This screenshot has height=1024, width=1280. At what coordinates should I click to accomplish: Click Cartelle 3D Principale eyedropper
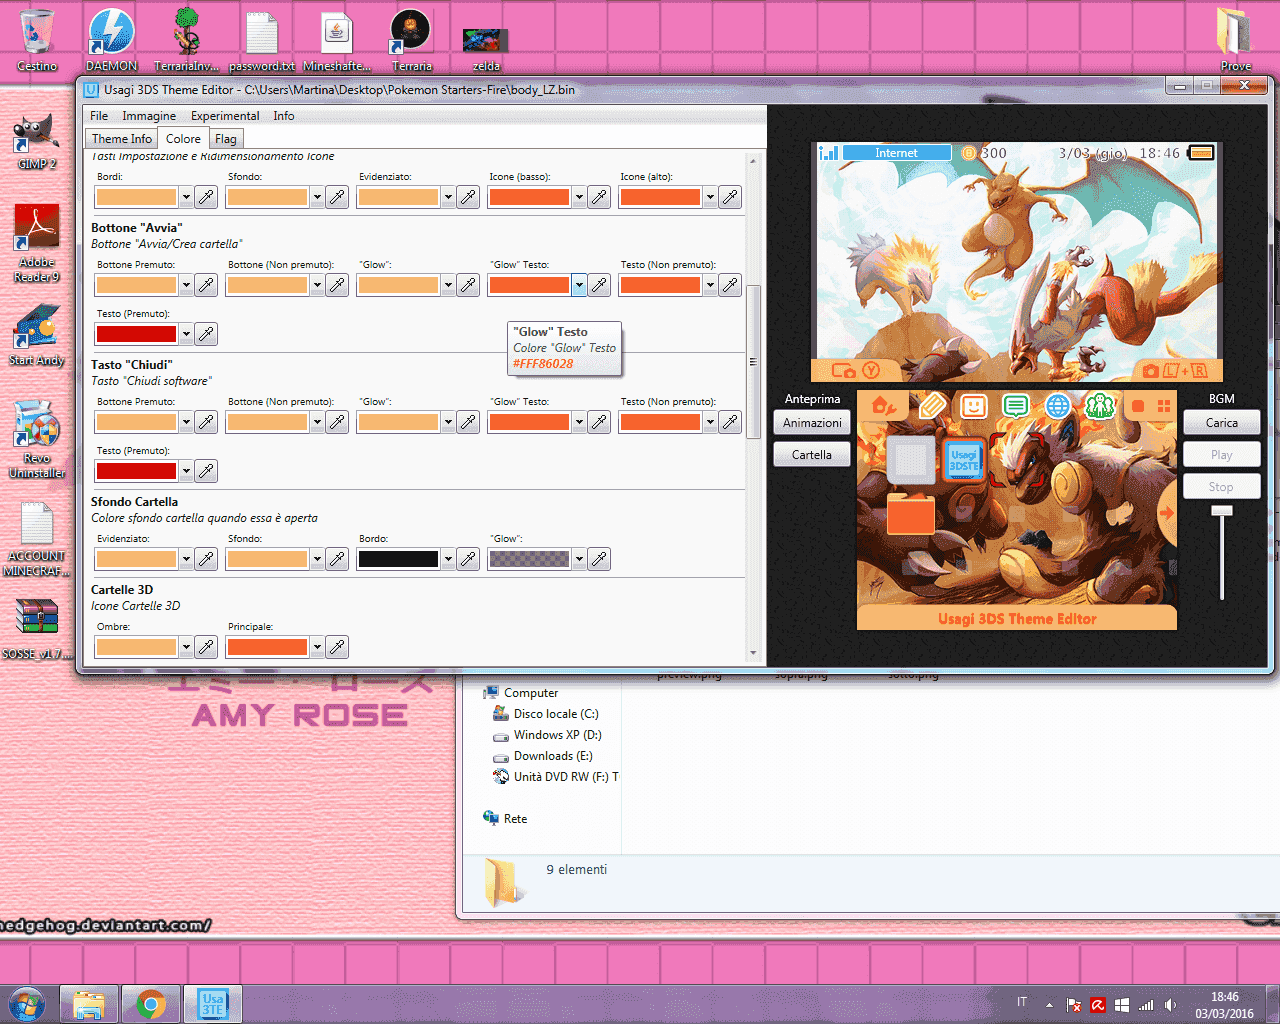tap(337, 647)
